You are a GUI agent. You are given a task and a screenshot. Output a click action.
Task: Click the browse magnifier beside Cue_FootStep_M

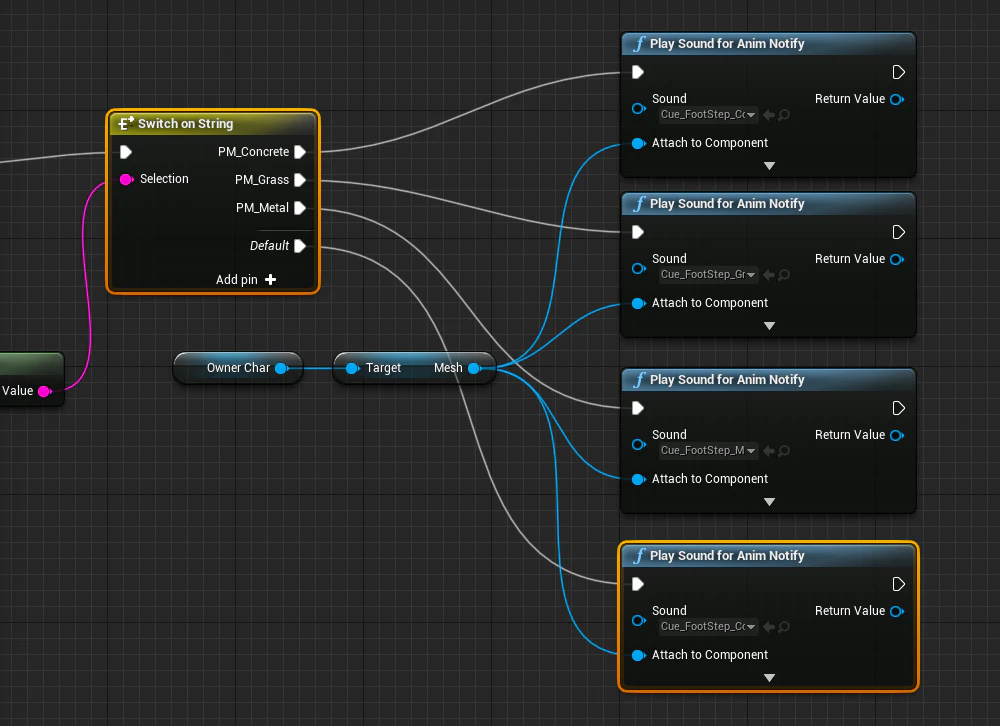click(784, 451)
